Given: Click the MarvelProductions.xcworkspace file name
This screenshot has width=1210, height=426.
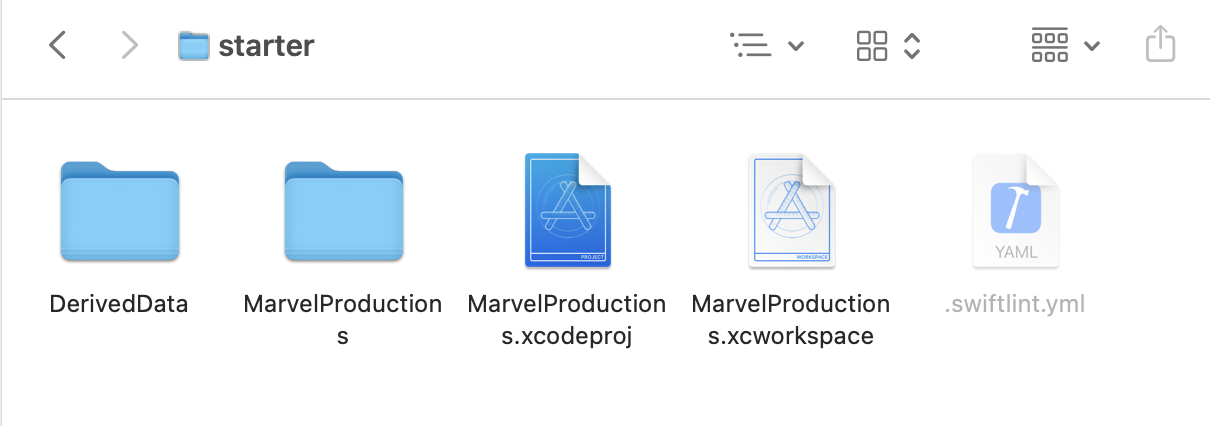Looking at the screenshot, I should click(x=791, y=320).
